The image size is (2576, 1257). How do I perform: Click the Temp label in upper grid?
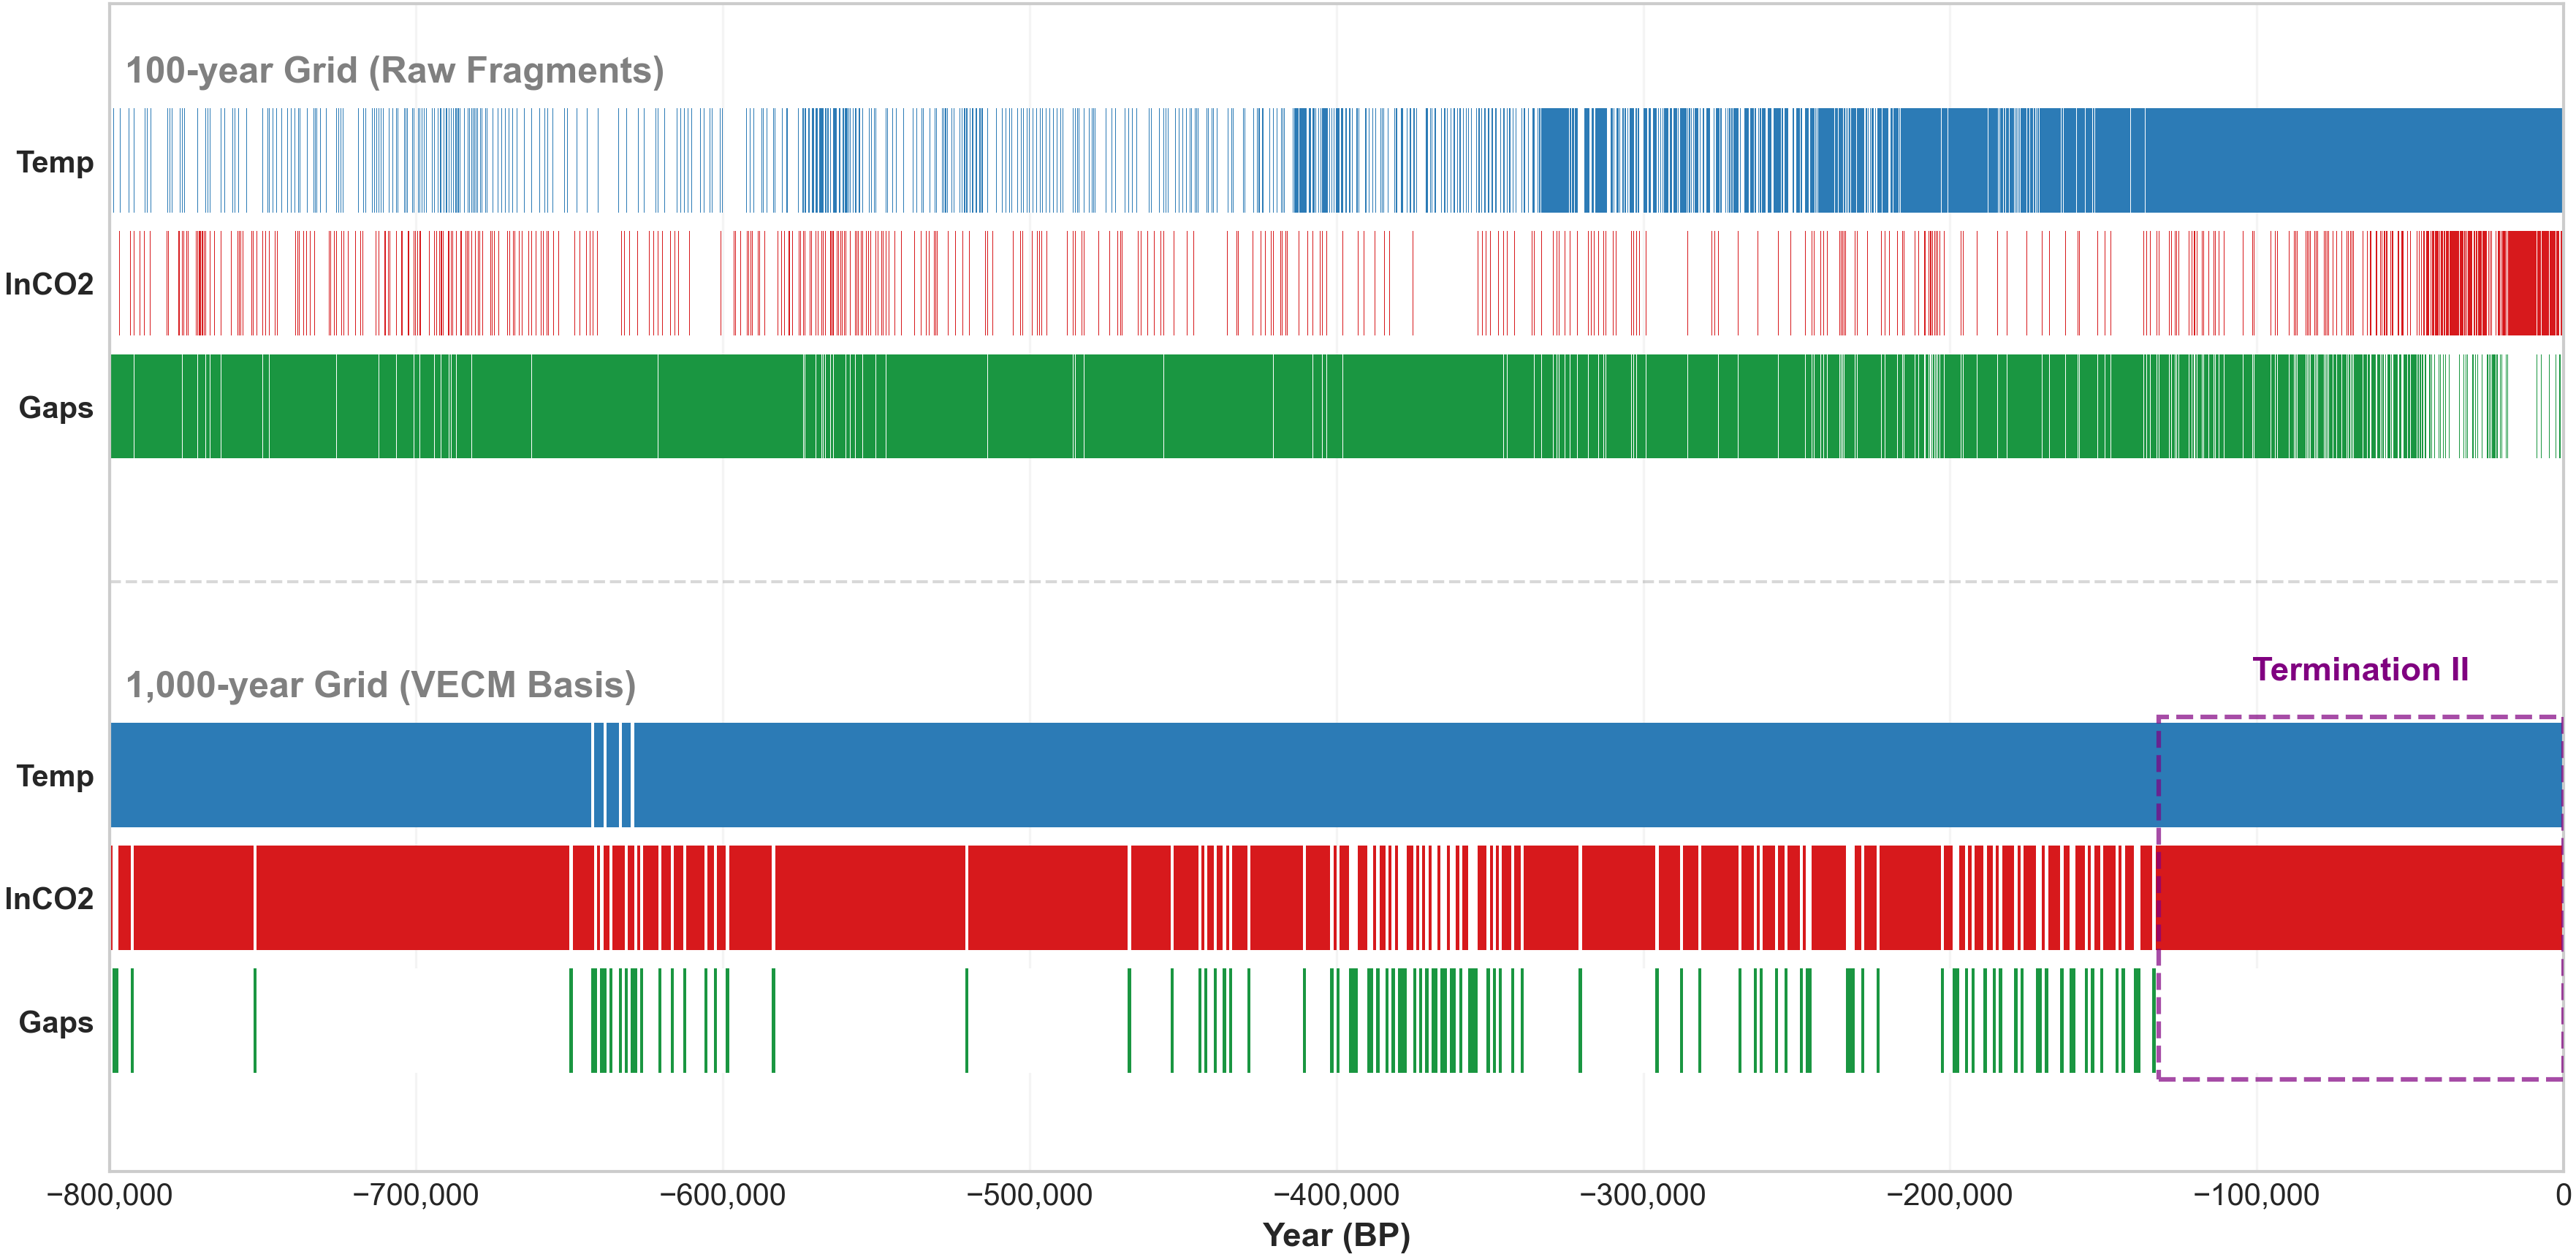(x=55, y=161)
